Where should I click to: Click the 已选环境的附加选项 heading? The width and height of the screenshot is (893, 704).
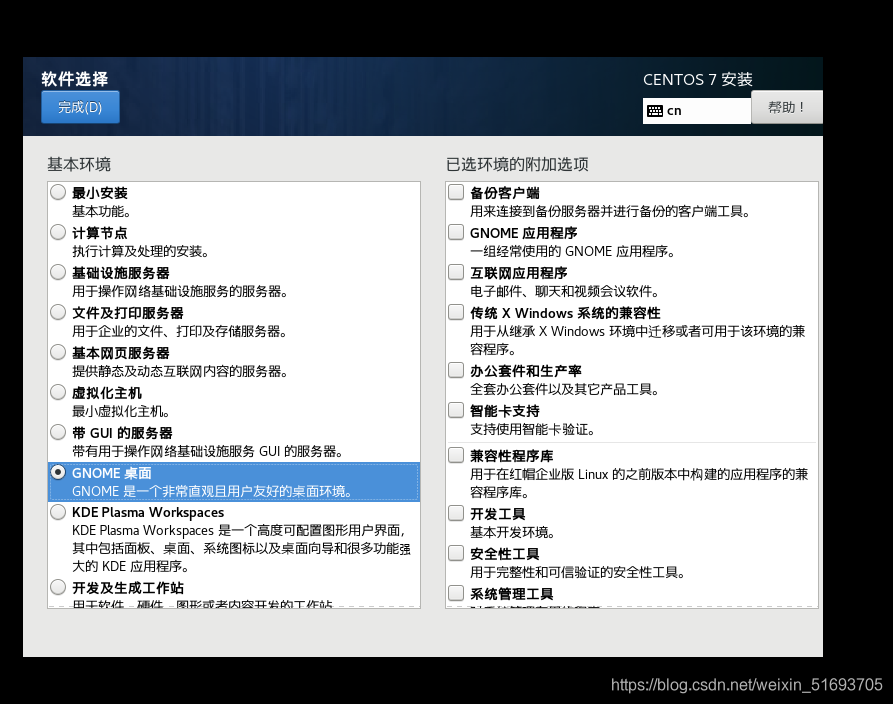[517, 165]
